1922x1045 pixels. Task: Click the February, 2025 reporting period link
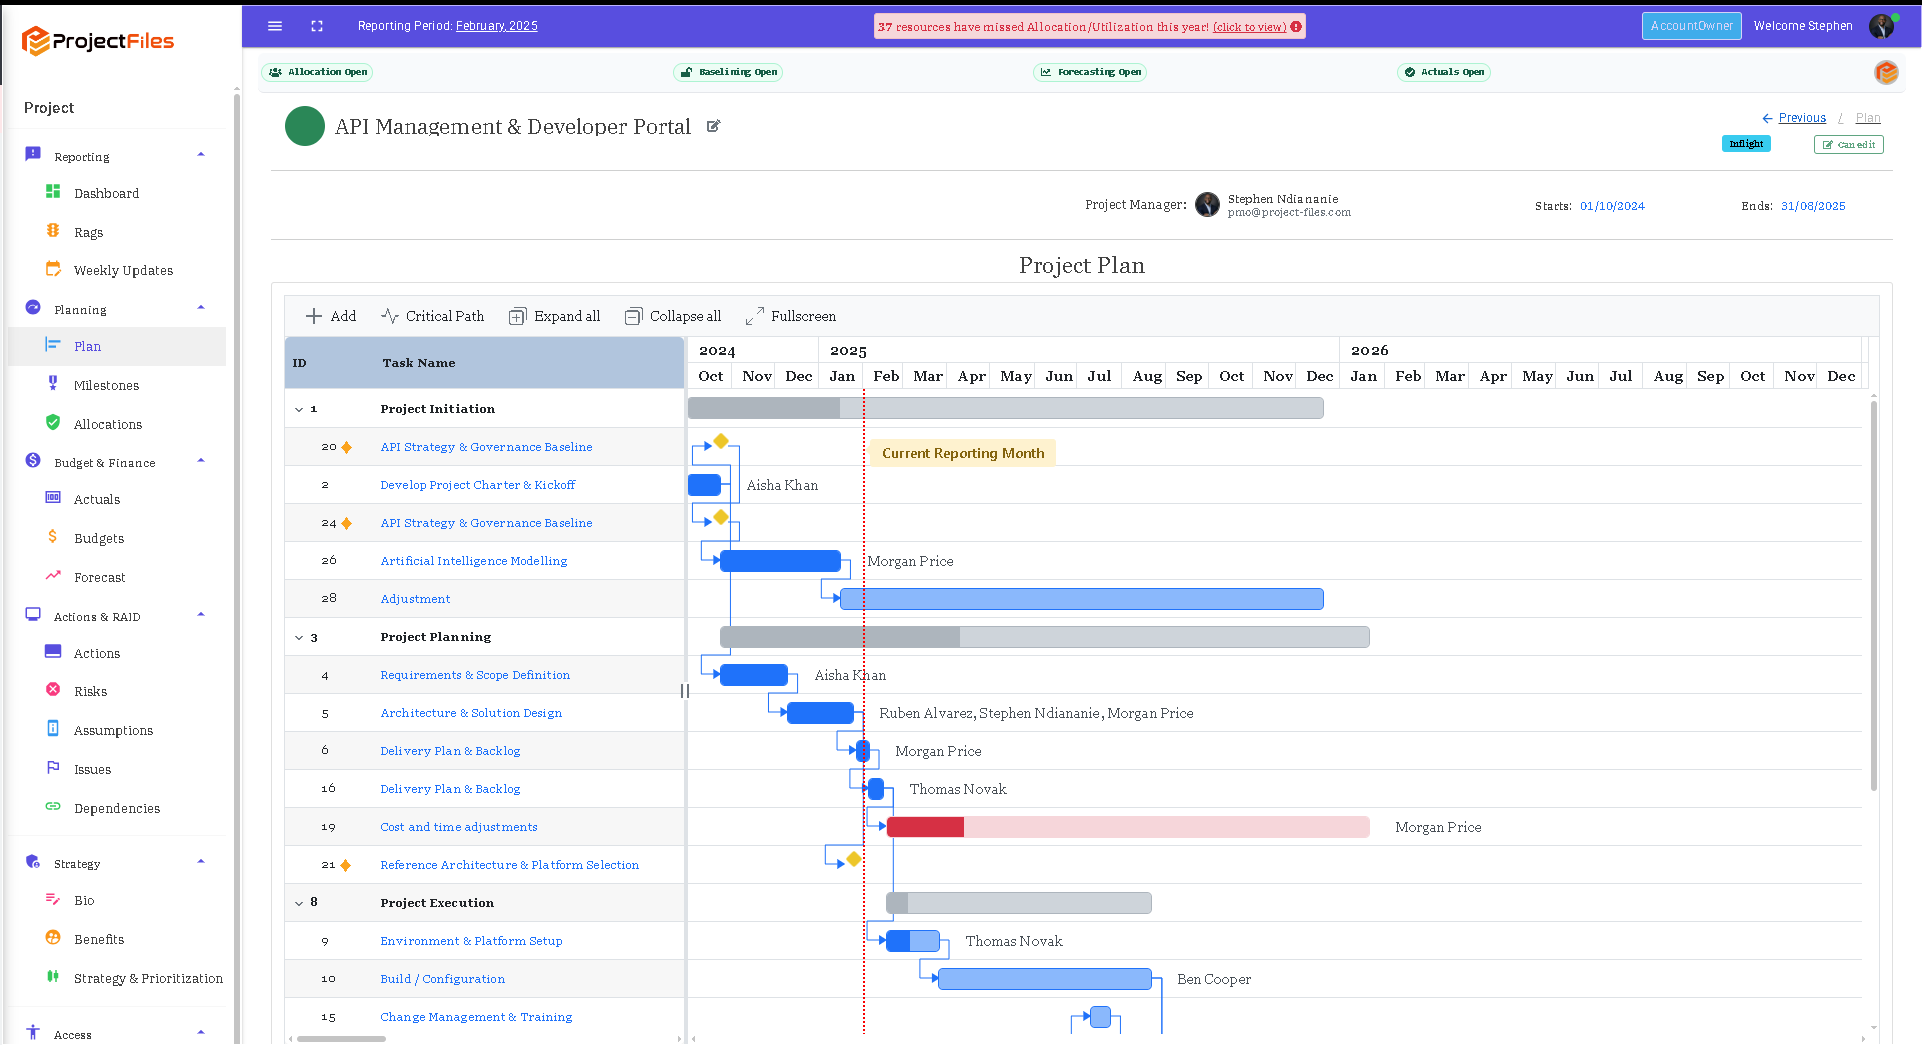[497, 26]
